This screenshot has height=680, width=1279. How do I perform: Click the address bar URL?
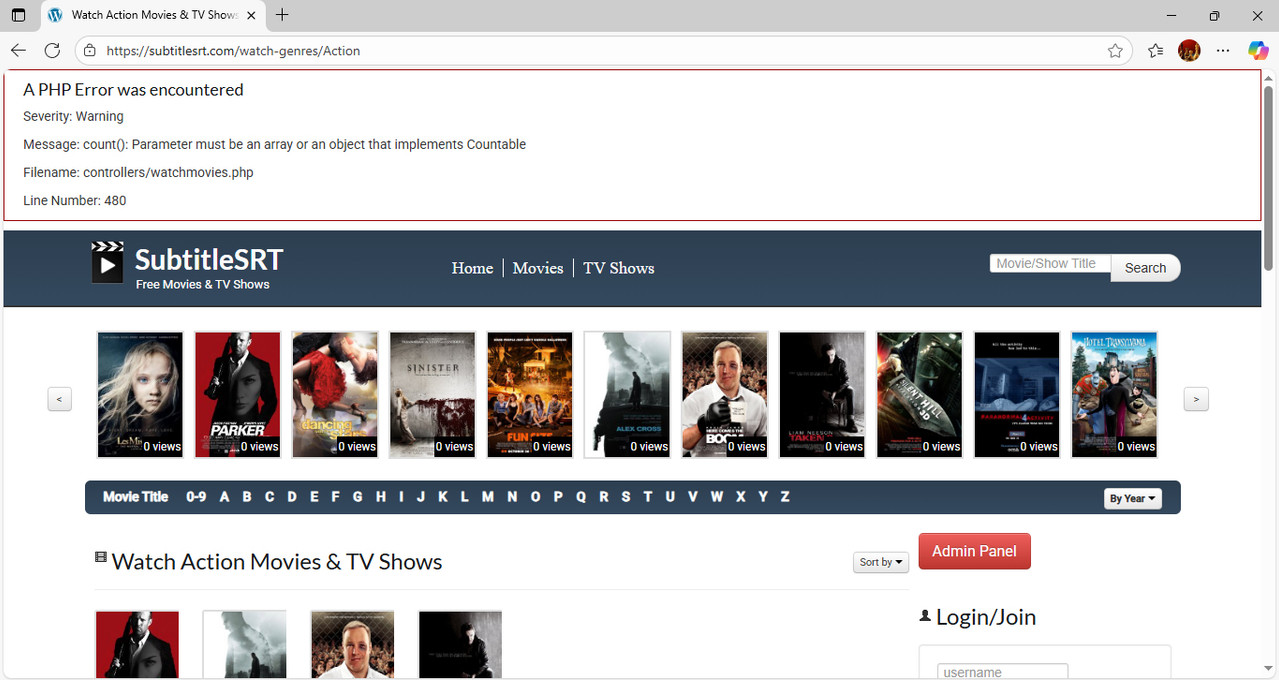233,51
